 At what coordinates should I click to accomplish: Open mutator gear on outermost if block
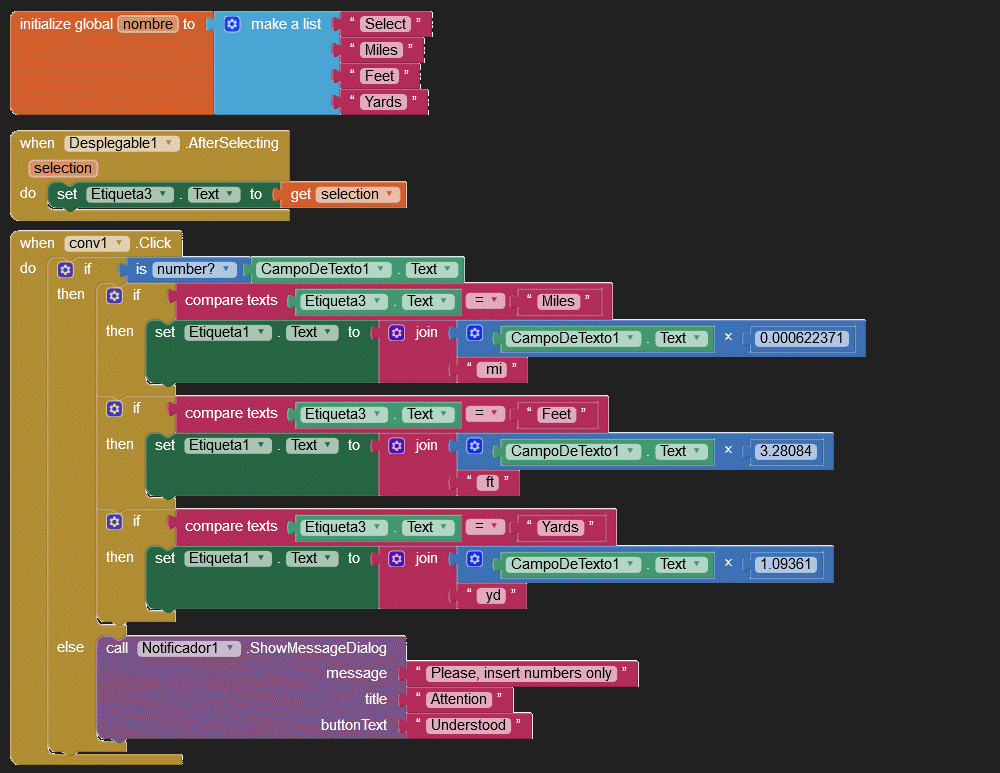click(66, 269)
